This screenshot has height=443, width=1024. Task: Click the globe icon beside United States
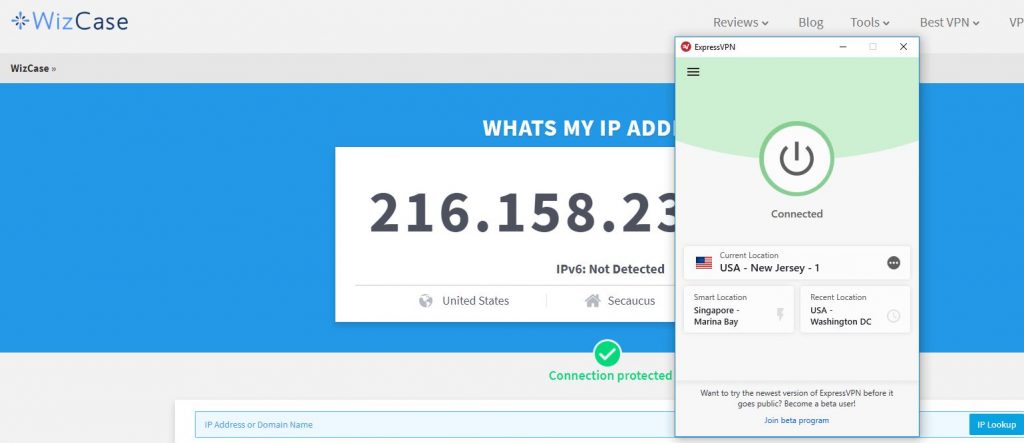tap(426, 301)
